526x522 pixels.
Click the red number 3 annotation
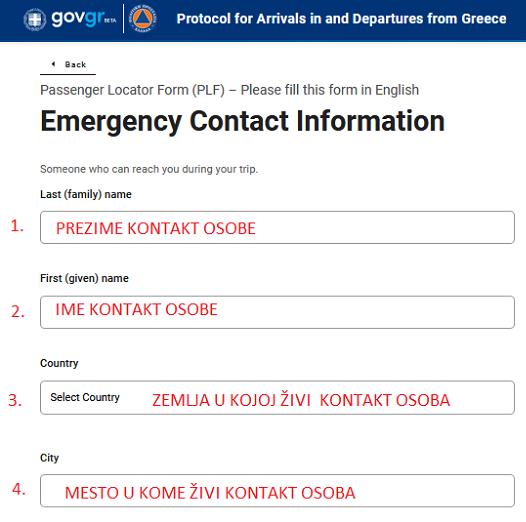coord(15,400)
